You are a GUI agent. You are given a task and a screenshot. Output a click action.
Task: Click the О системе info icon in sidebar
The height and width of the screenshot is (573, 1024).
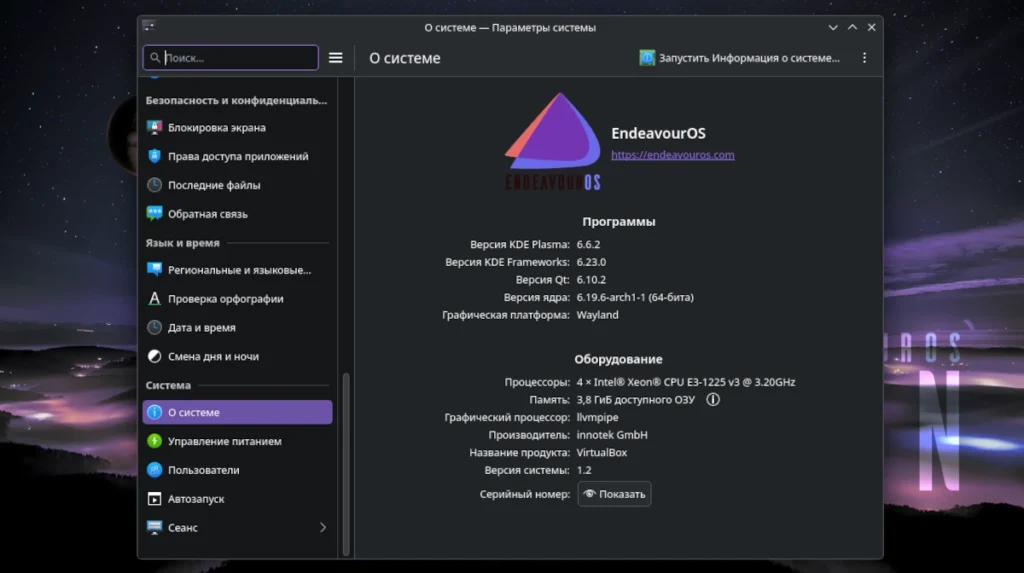154,412
